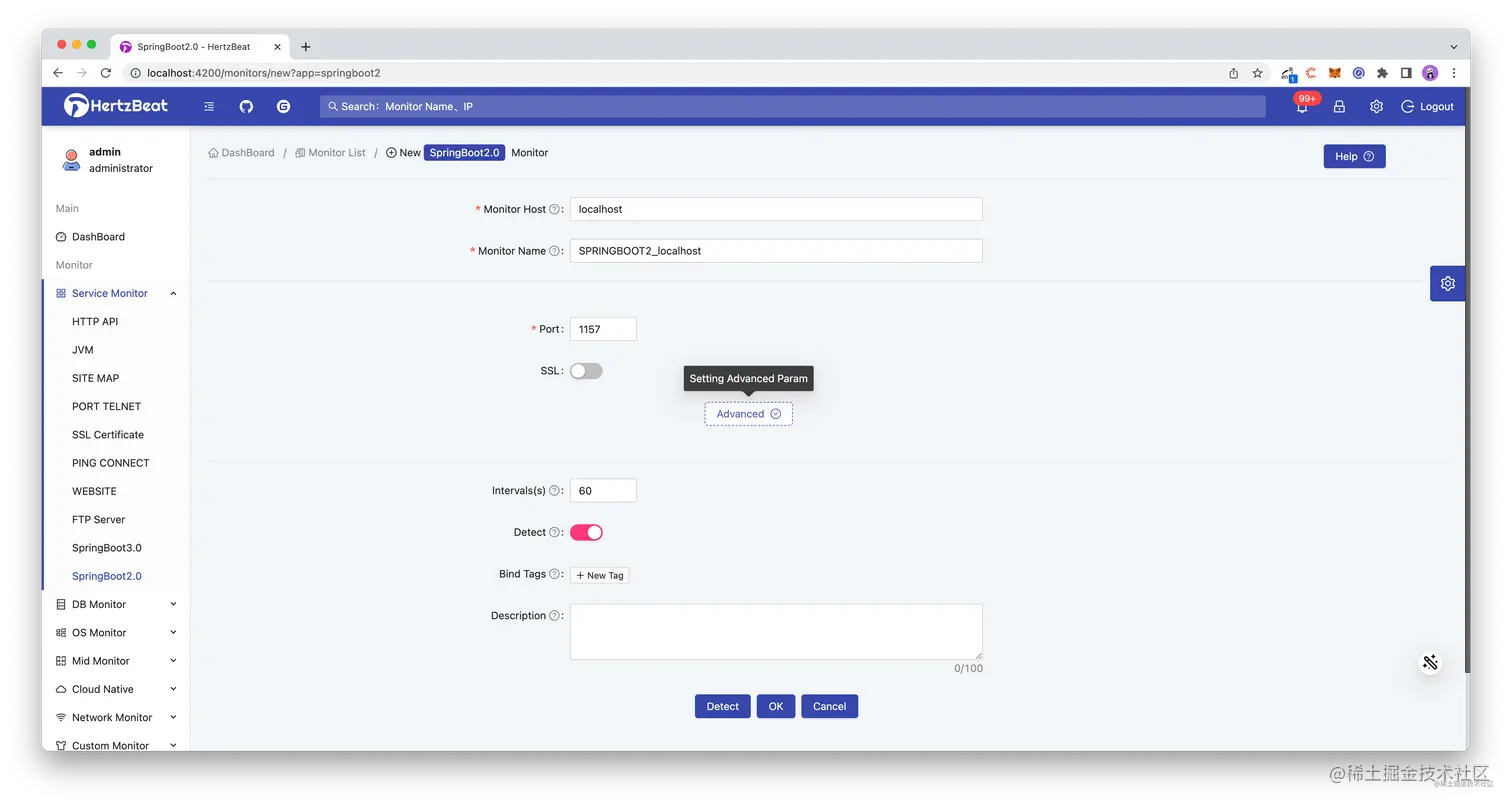Screen dimensions: 1512x806
Task: Expand the DB Monitor menu
Action: click(x=115, y=604)
